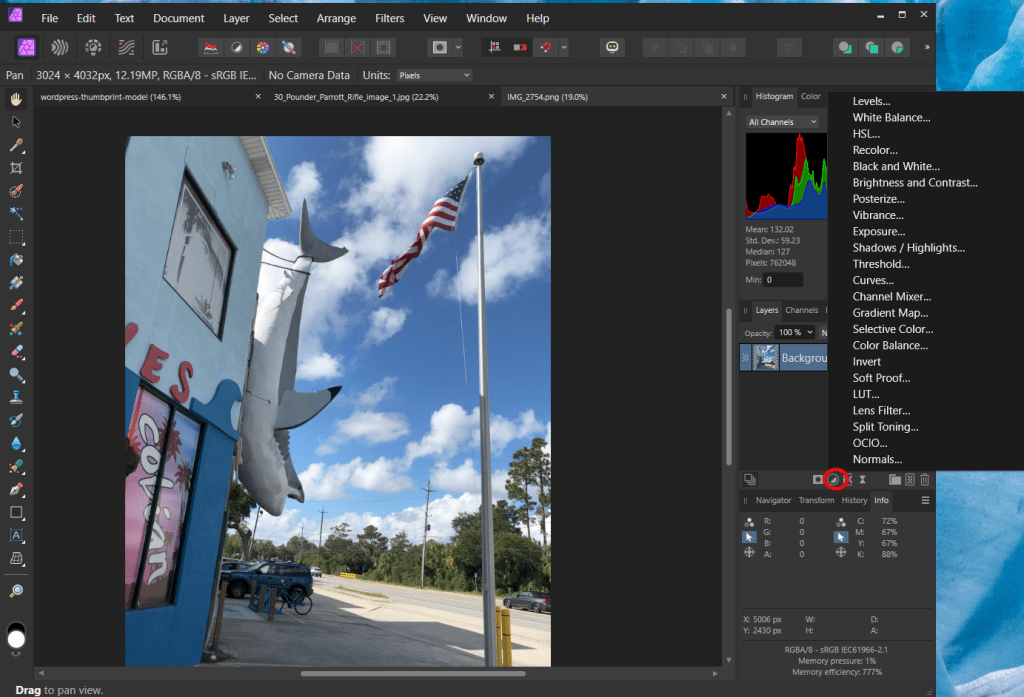
Task: Switch to the Liquify Persona
Action: 62,47
